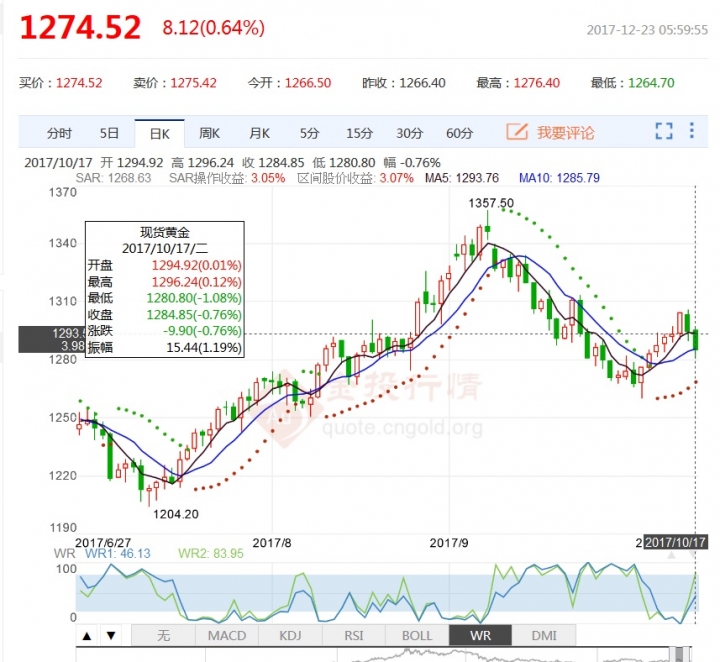Switch indicator to BOLL
This screenshot has height=662, width=720.
pyautogui.click(x=416, y=636)
